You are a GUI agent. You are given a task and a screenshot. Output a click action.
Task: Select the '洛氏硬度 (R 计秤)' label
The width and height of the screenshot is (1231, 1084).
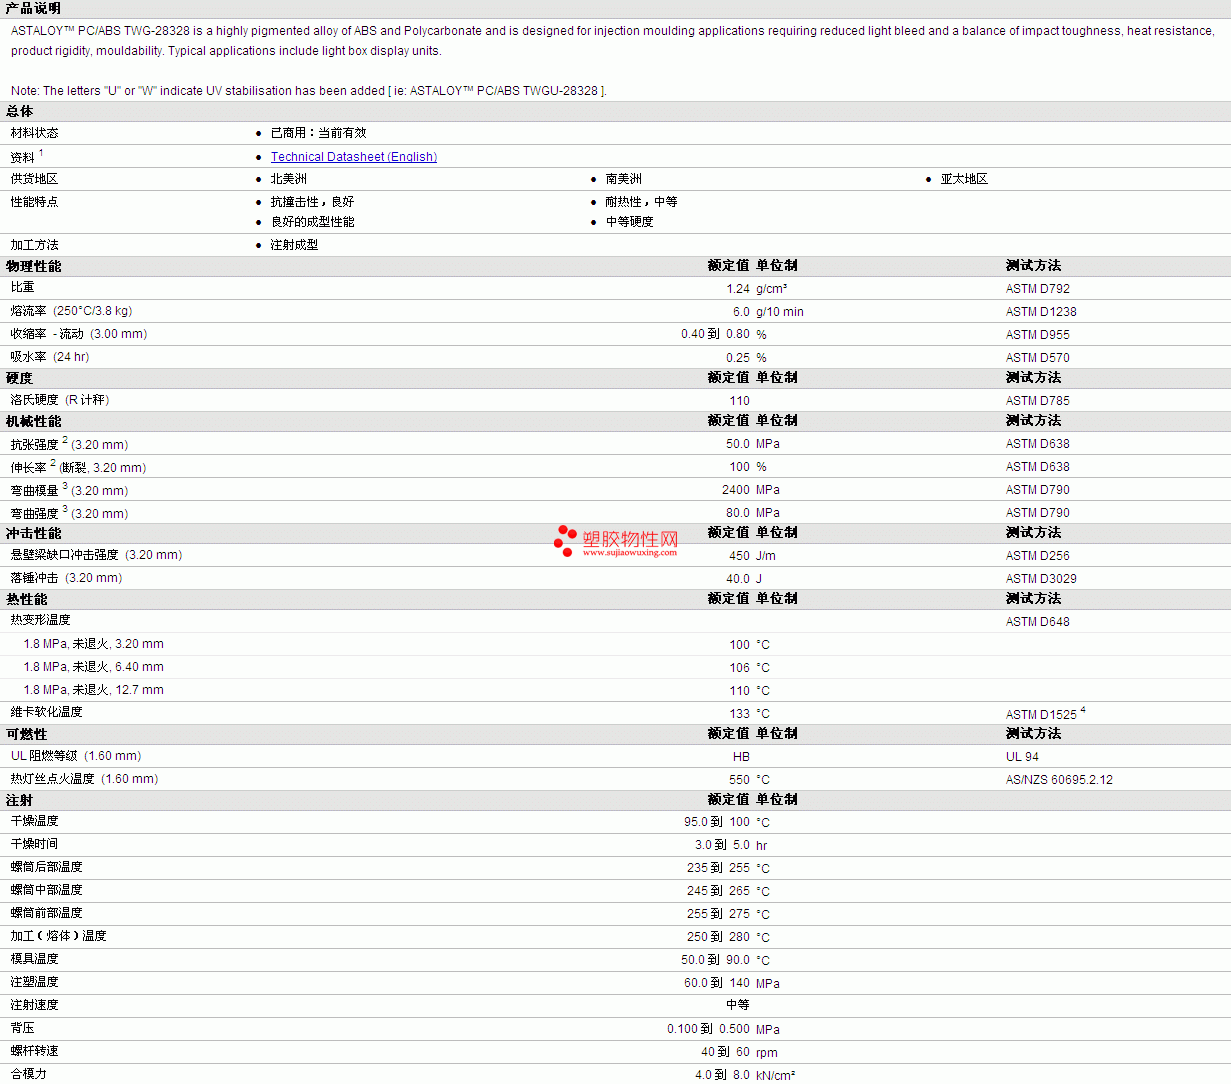60,400
